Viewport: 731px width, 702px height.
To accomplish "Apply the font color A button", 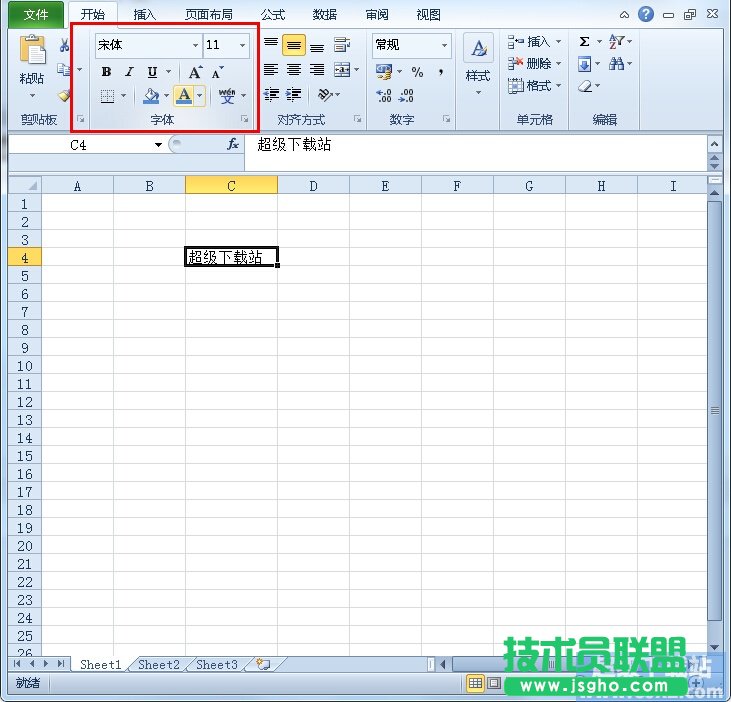I will tap(184, 96).
